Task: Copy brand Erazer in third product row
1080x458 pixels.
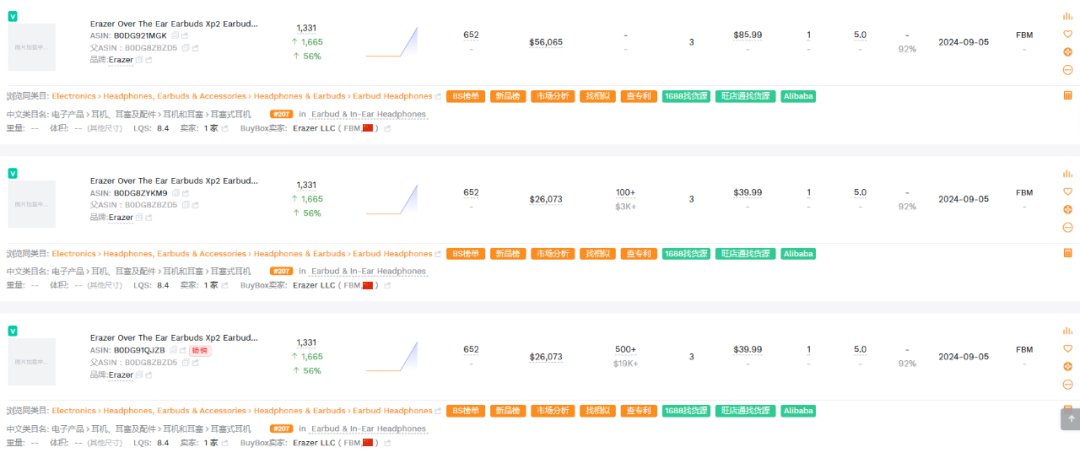Action: pos(139,375)
